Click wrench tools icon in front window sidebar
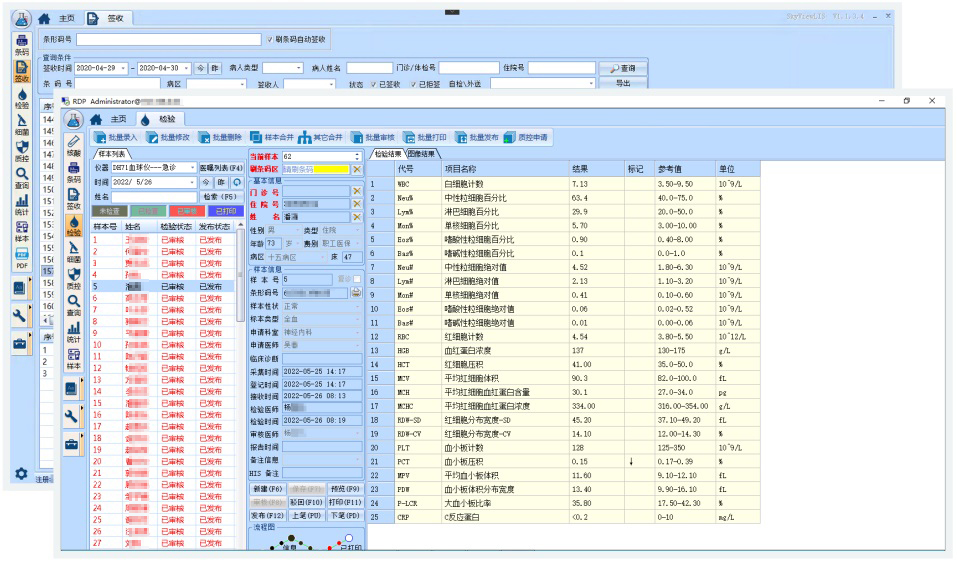The height and width of the screenshot is (564, 957). pyautogui.click(x=71, y=416)
